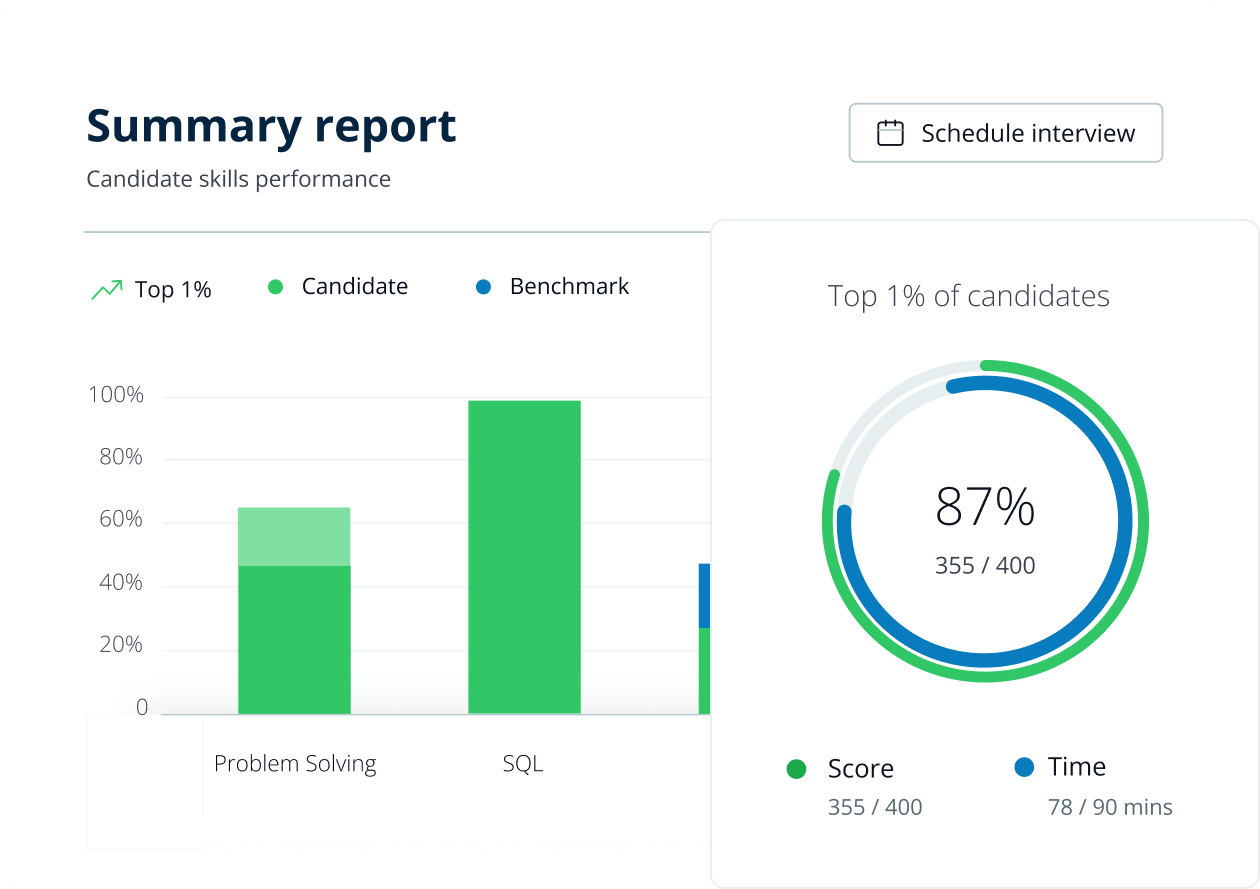Image resolution: width=1260 pixels, height=889 pixels.
Task: Click the inner blue time progress ring
Action: tap(1127, 521)
